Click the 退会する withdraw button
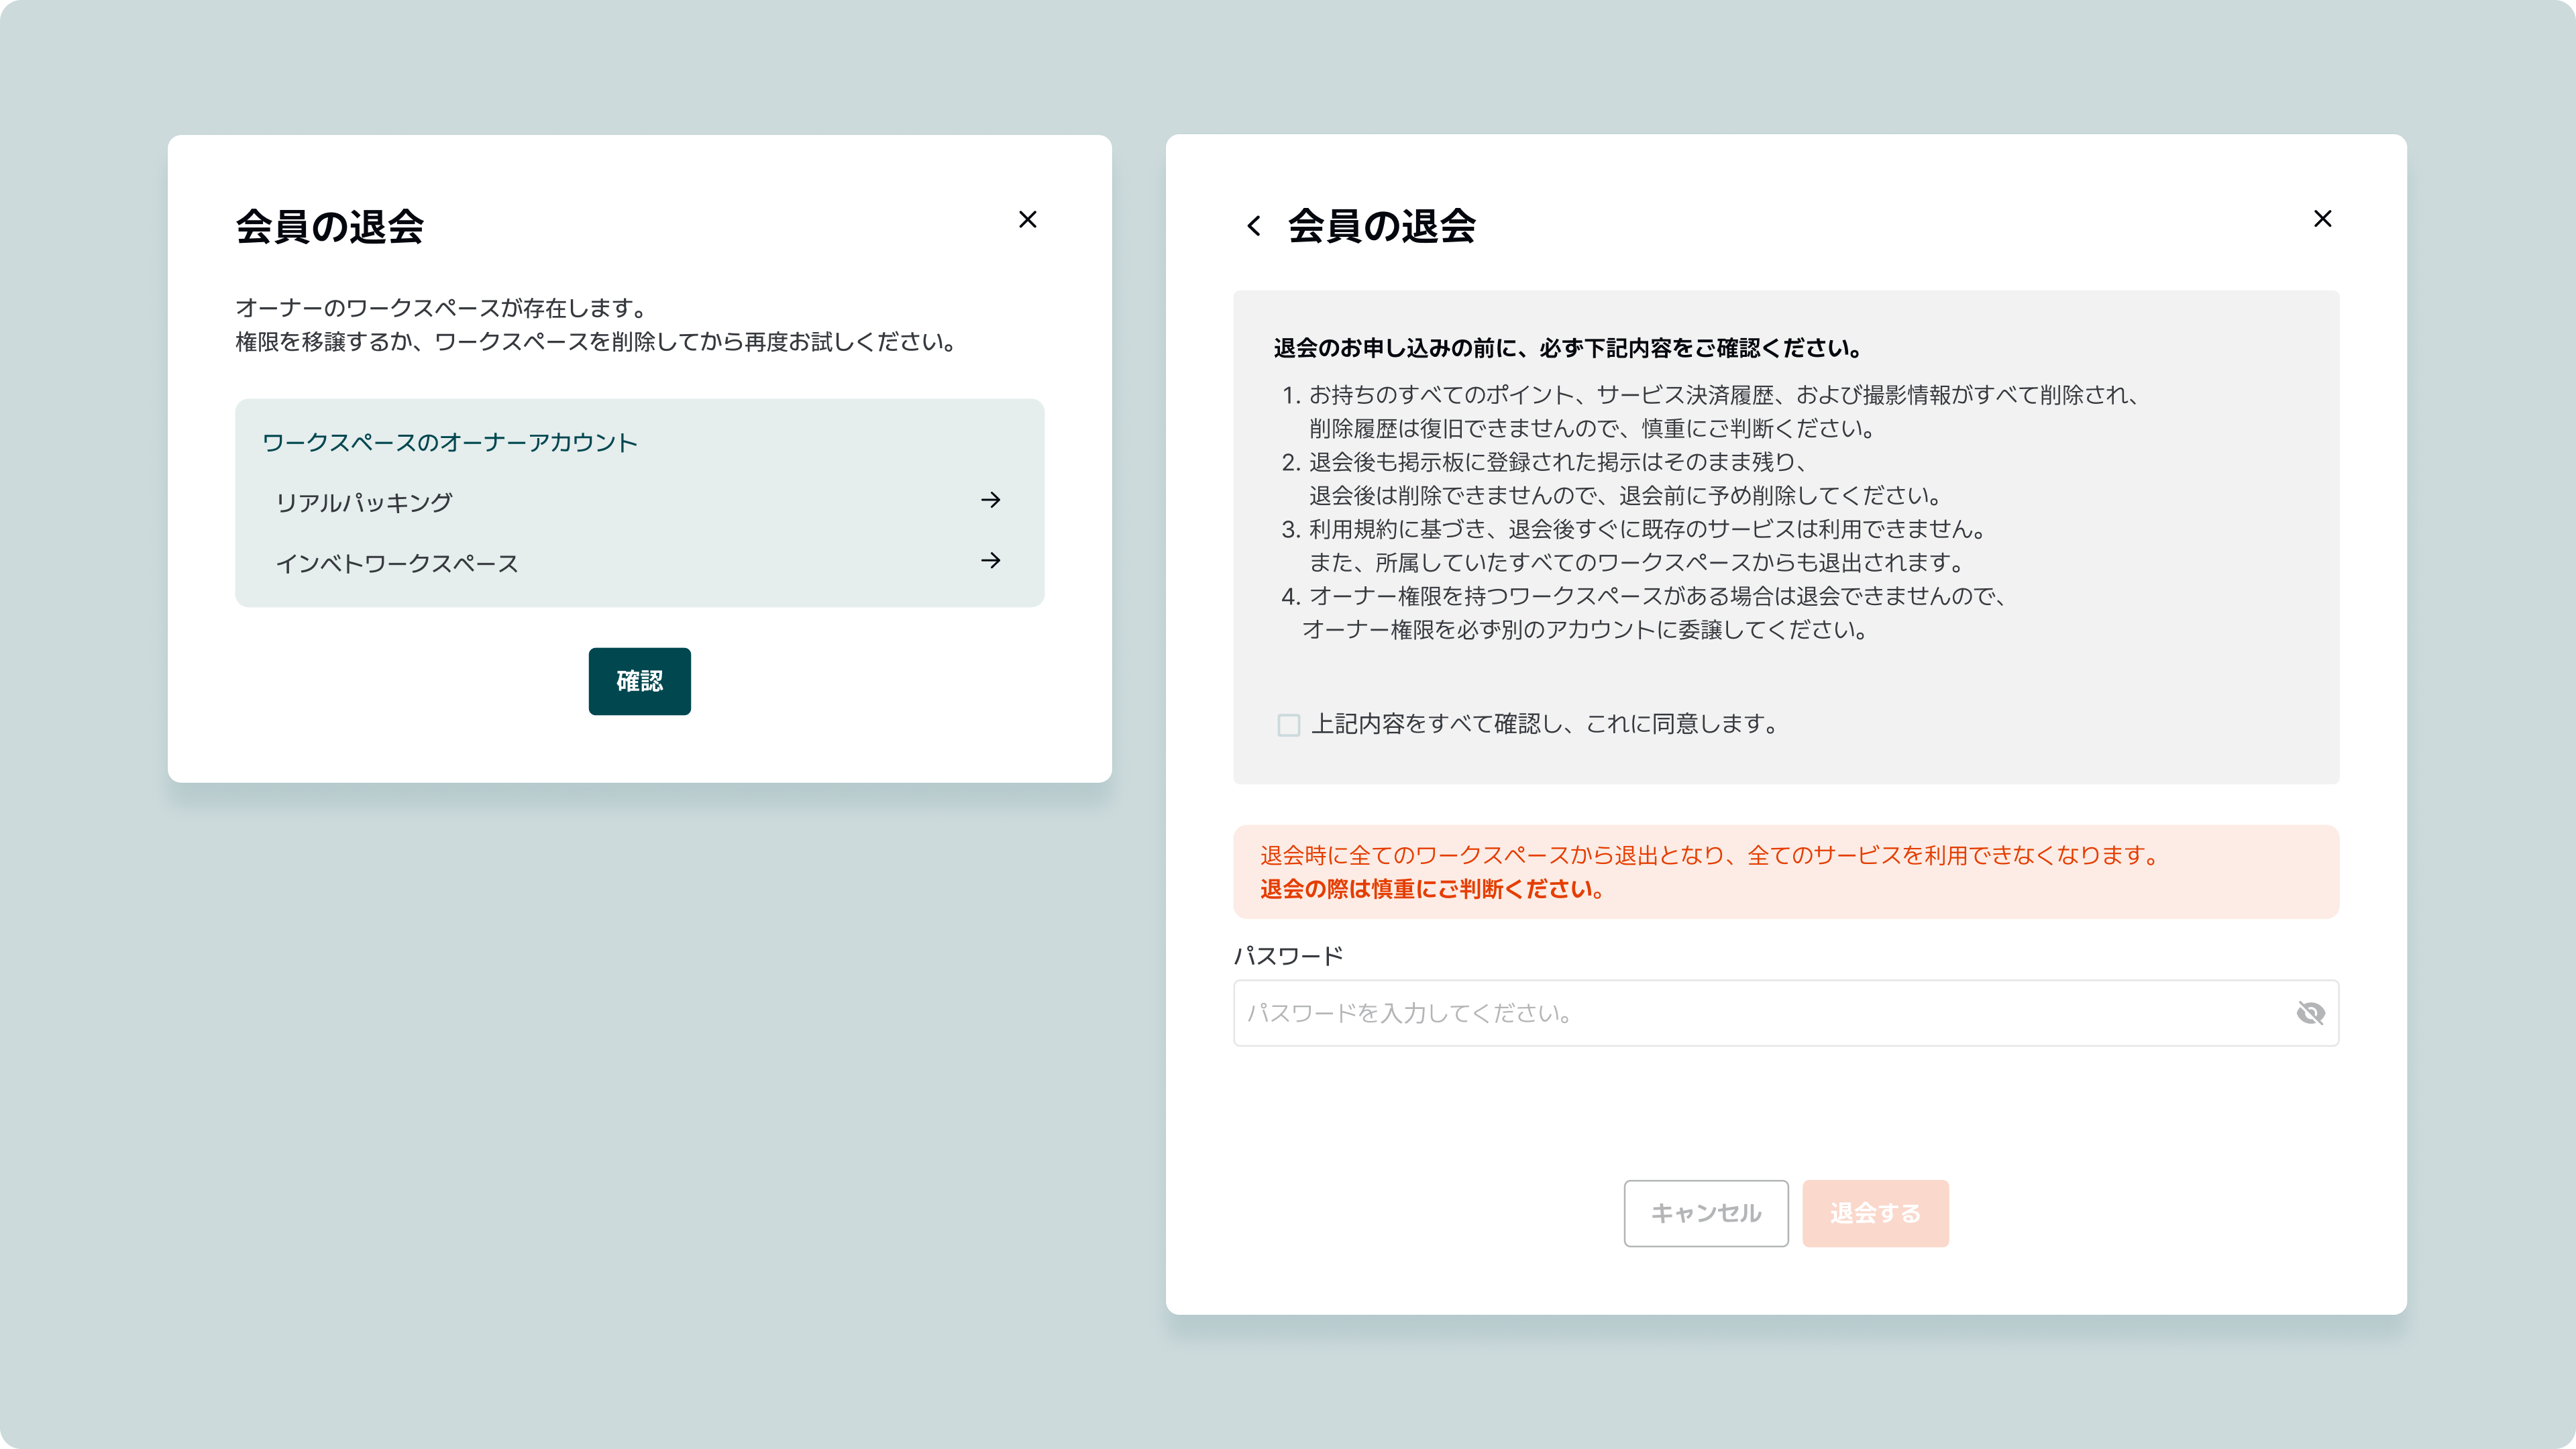2576x1449 pixels. coord(1875,1213)
